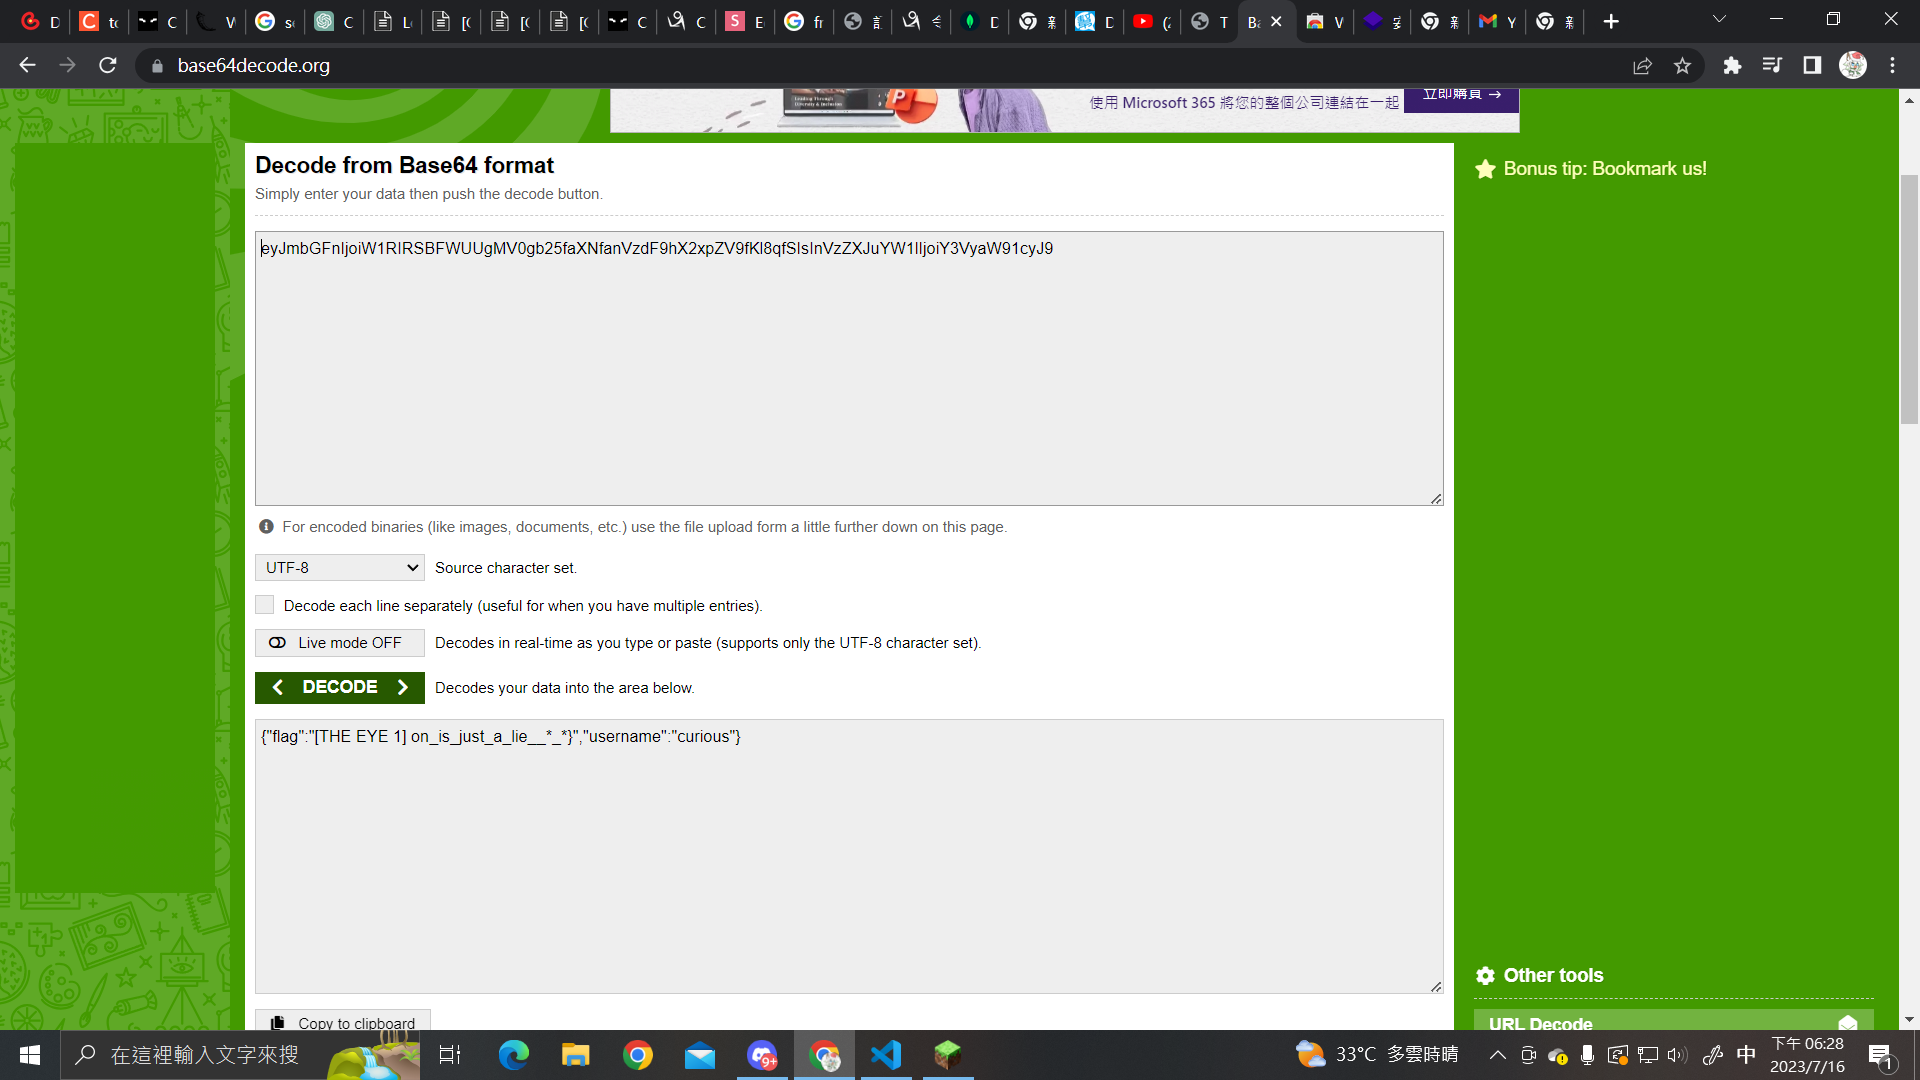The height and width of the screenshot is (1080, 1920).
Task: Click the Copy to clipboard button
Action: [343, 1021]
